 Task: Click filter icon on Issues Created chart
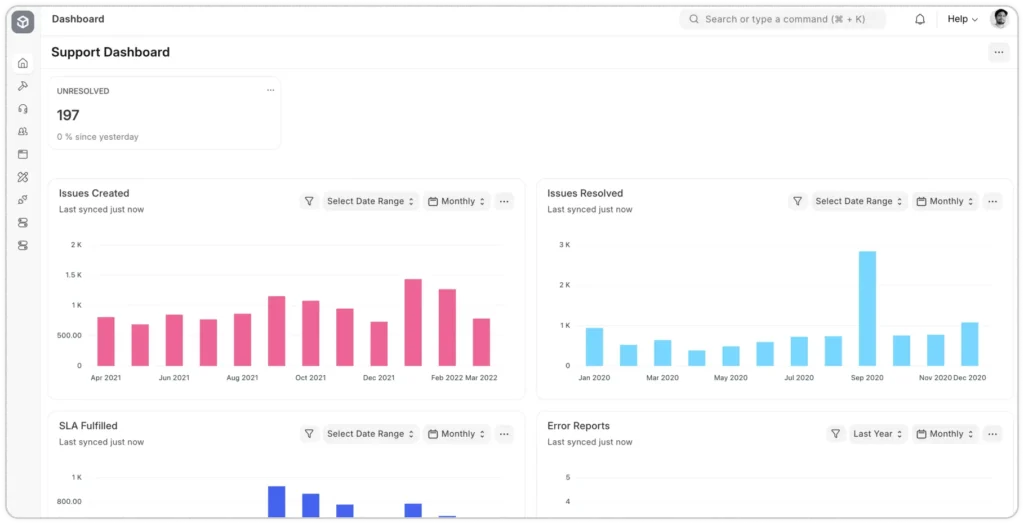(x=309, y=201)
